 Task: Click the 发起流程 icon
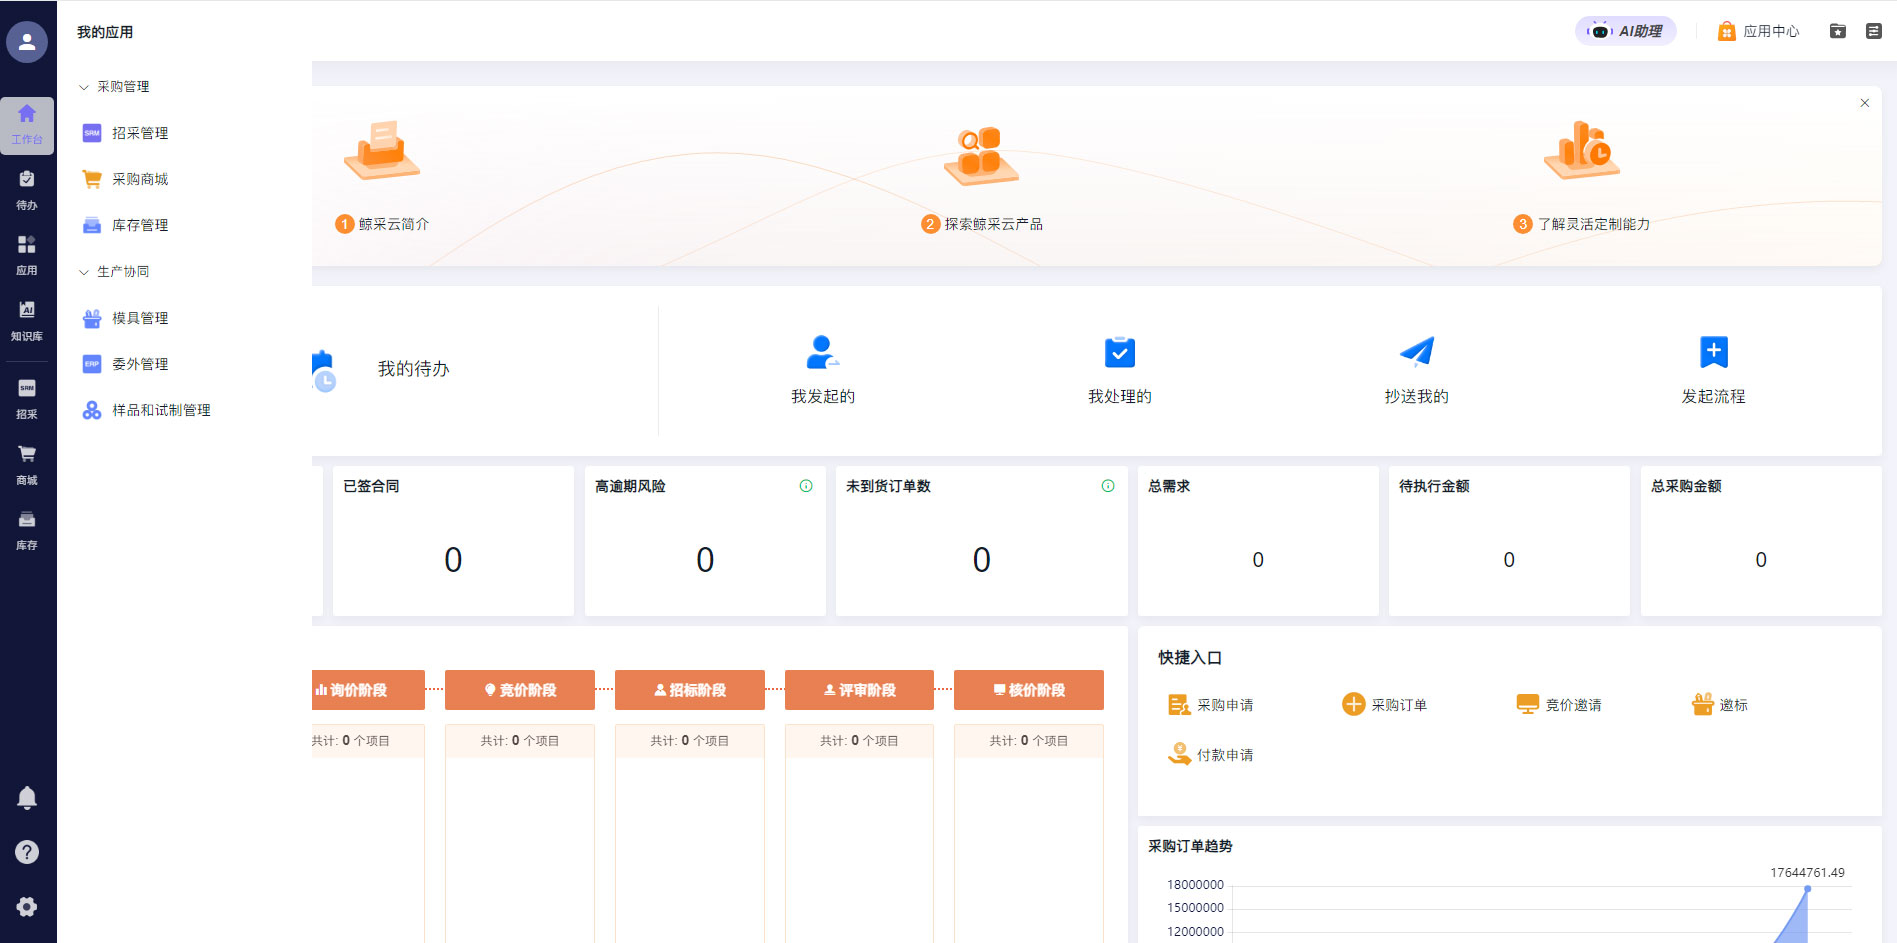1713,353
